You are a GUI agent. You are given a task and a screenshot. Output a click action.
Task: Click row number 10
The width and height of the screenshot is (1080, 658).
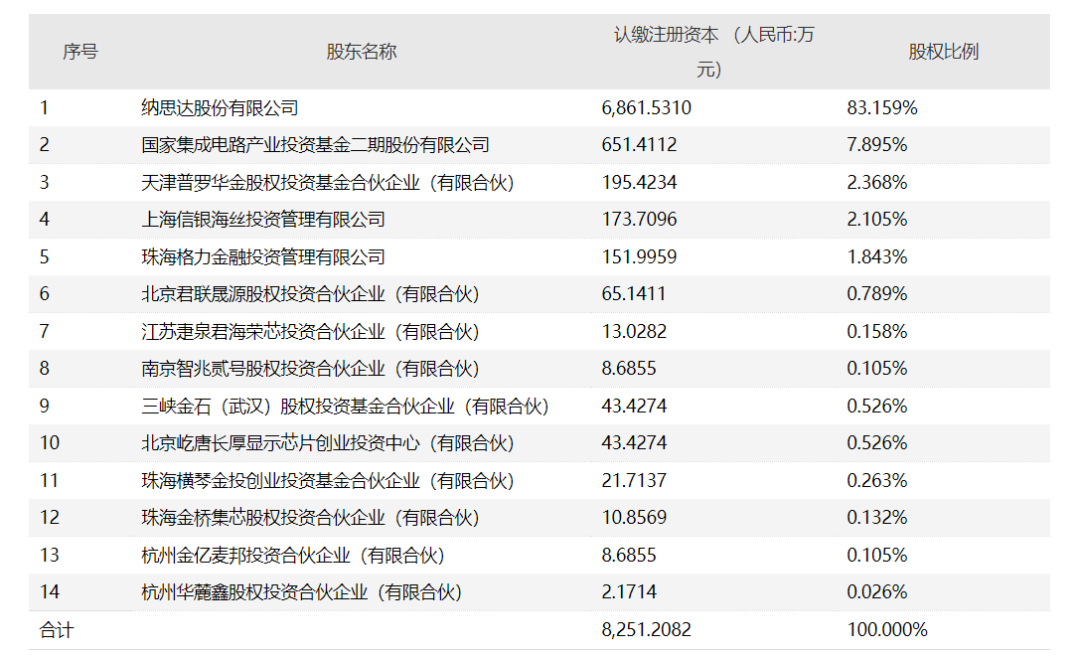pos(50,443)
